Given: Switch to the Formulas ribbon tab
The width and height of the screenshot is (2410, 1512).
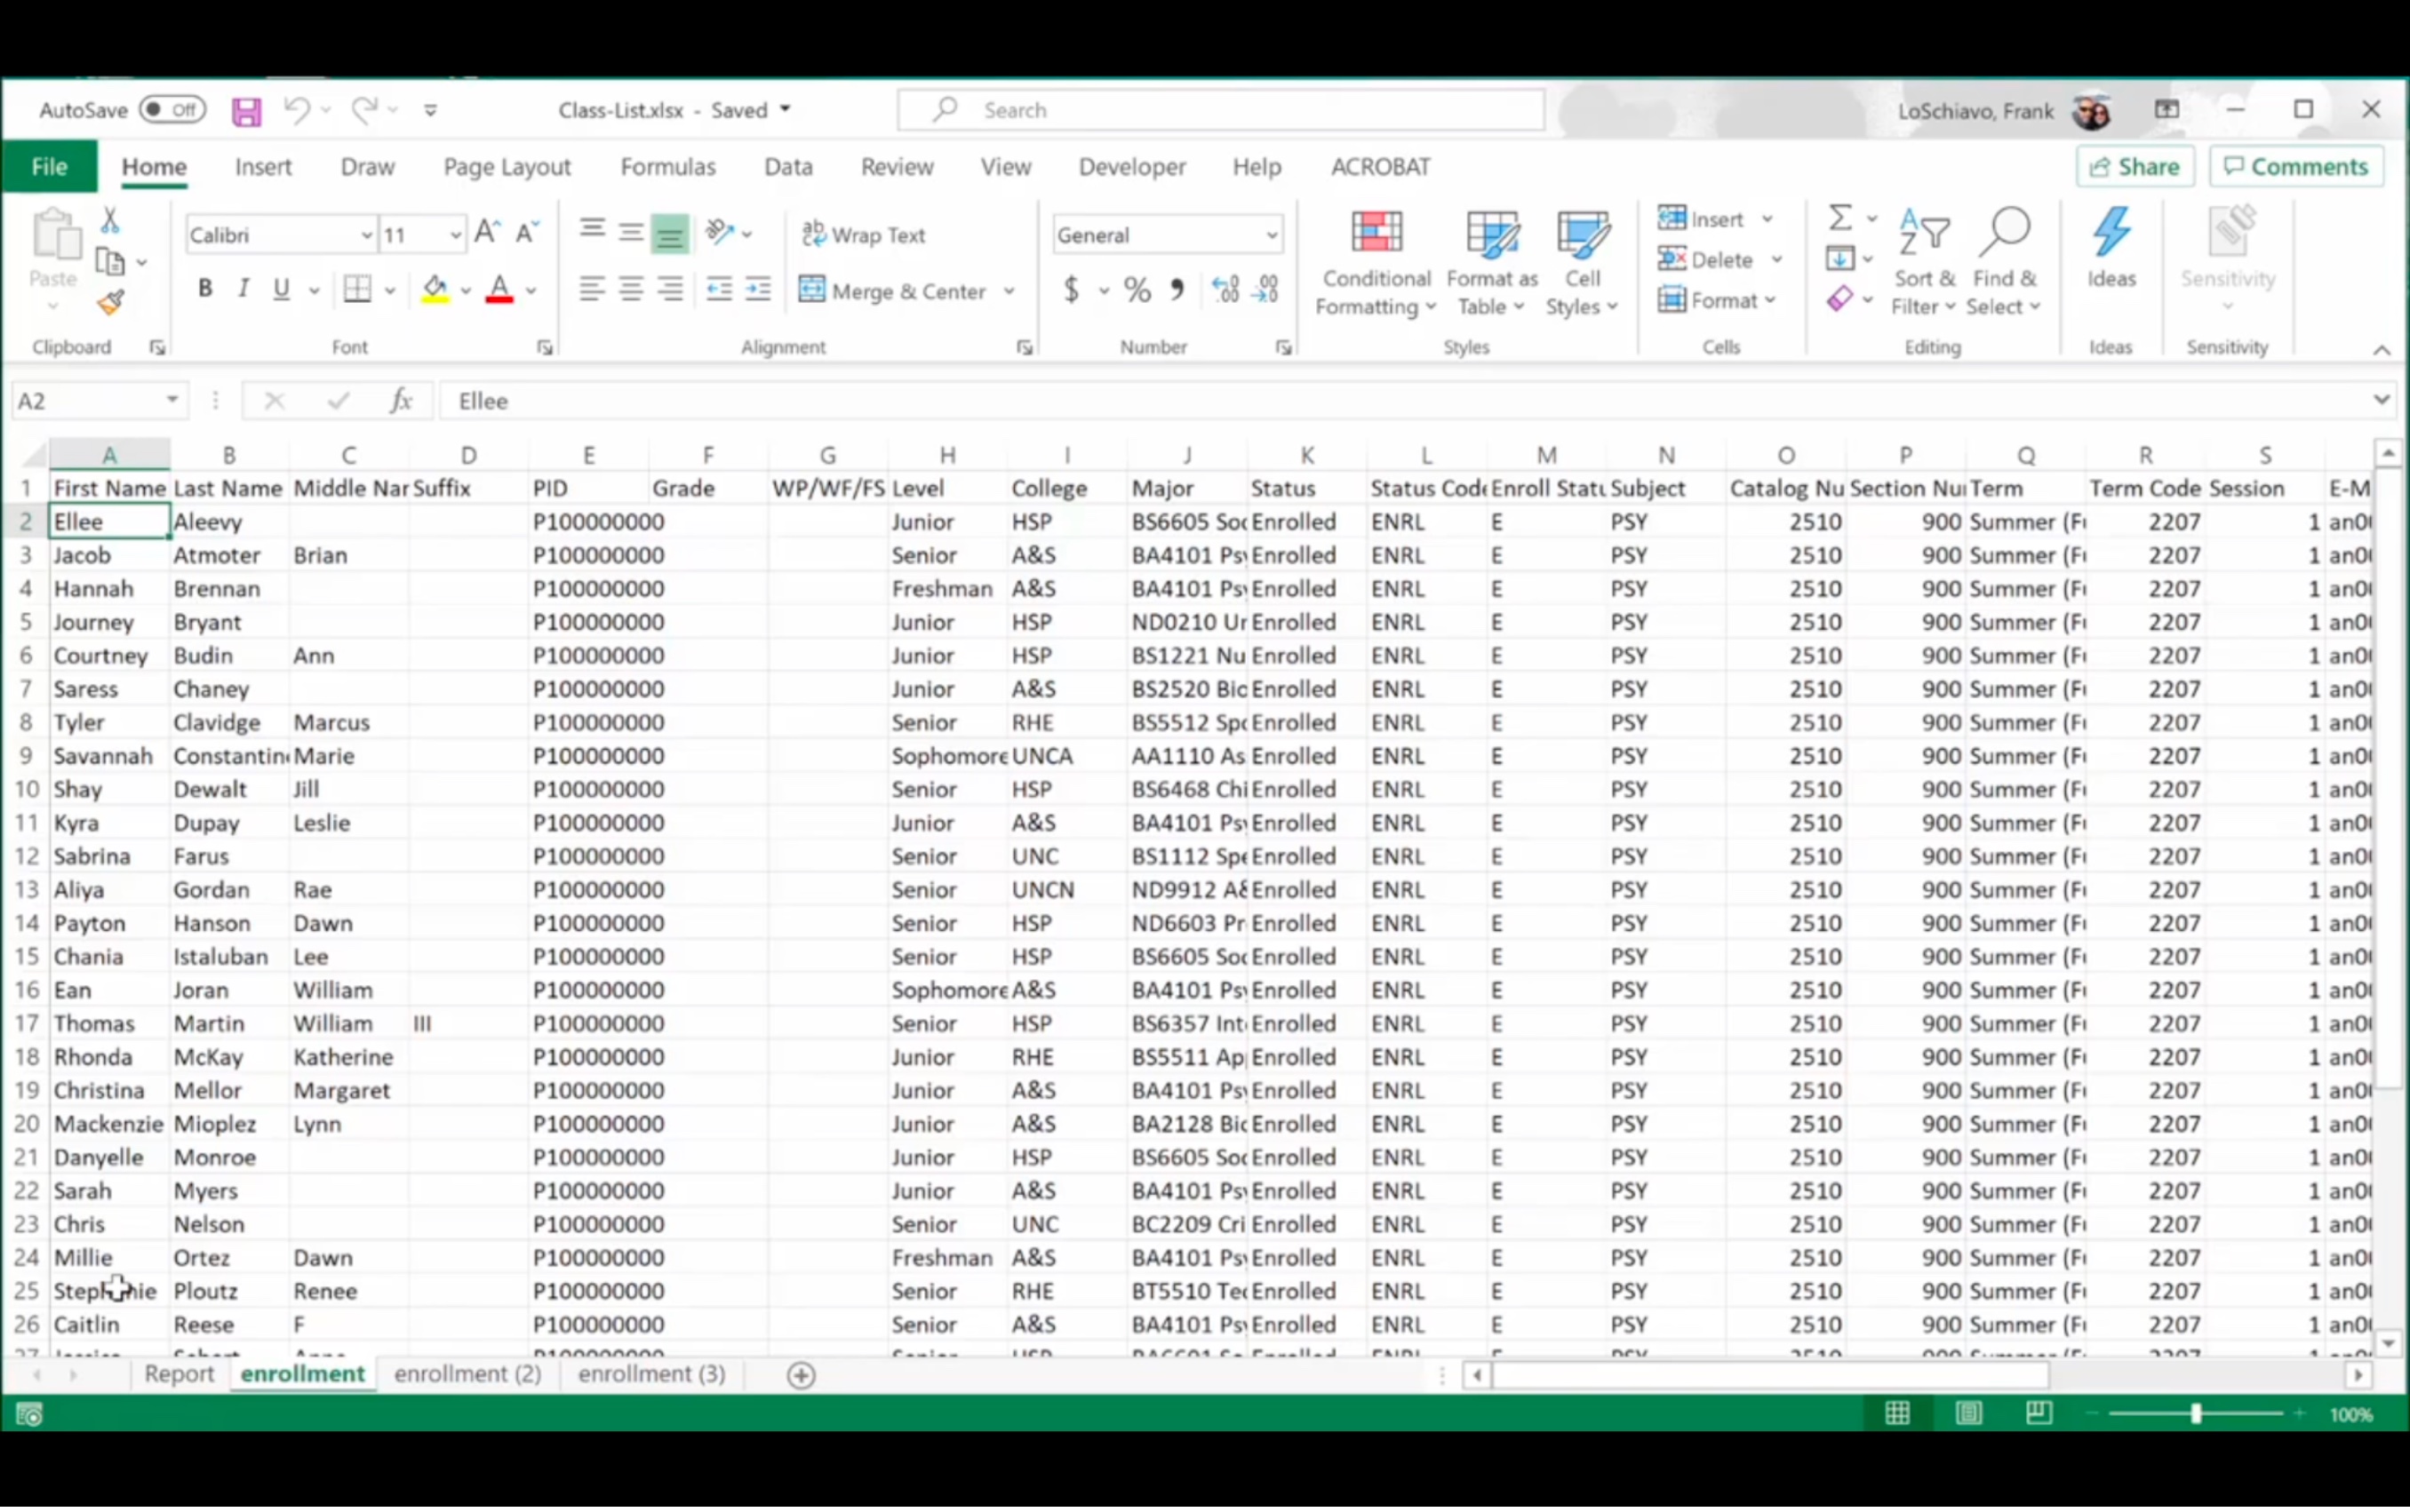Looking at the screenshot, I should point(668,167).
